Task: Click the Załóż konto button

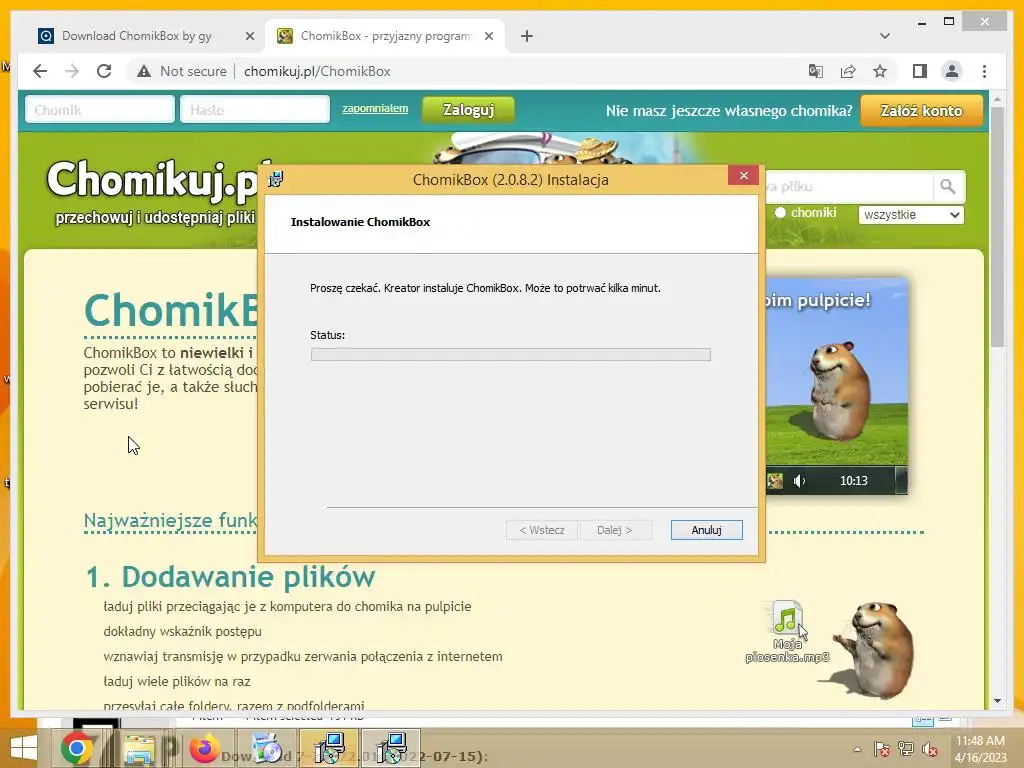Action: coord(921,110)
